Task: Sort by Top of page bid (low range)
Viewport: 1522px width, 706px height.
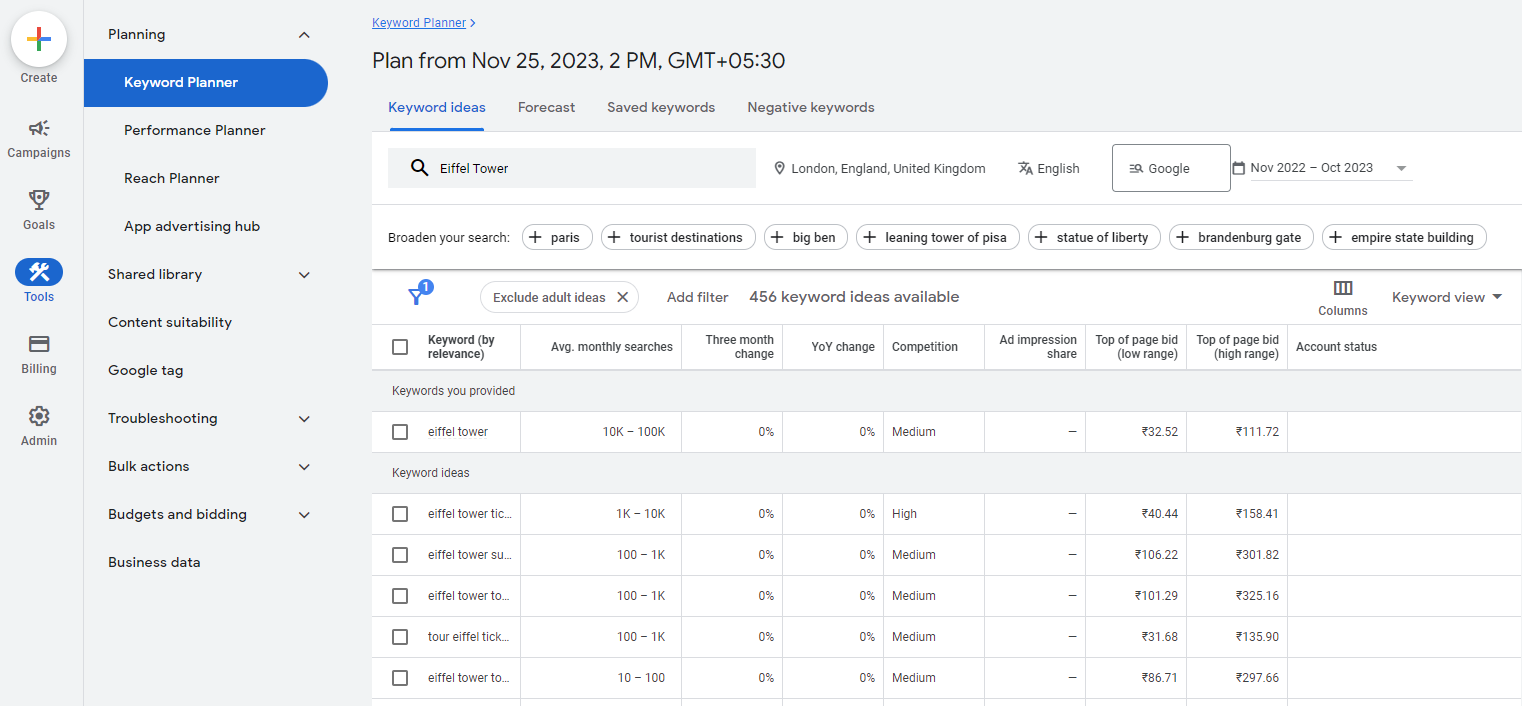Action: (x=1136, y=347)
